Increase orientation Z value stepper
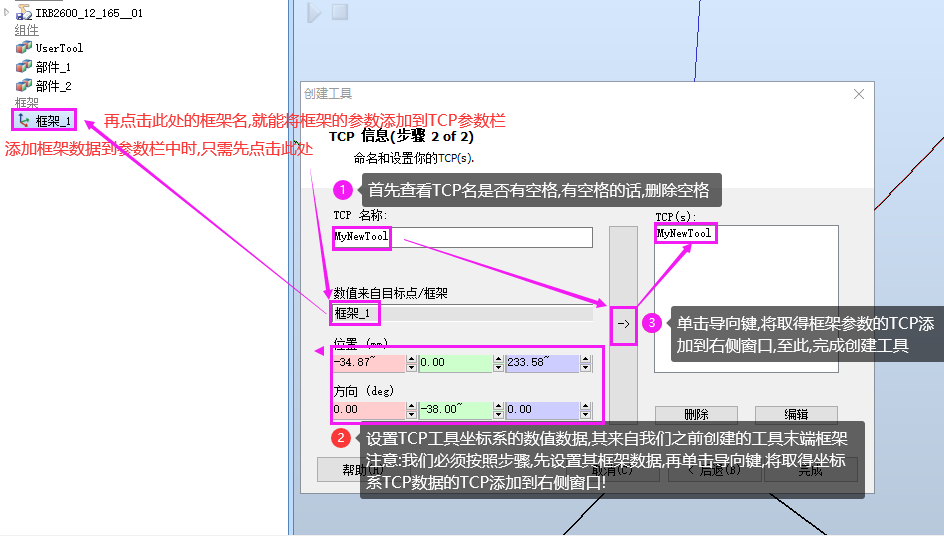The height and width of the screenshot is (536, 944). pyautogui.click(x=585, y=407)
